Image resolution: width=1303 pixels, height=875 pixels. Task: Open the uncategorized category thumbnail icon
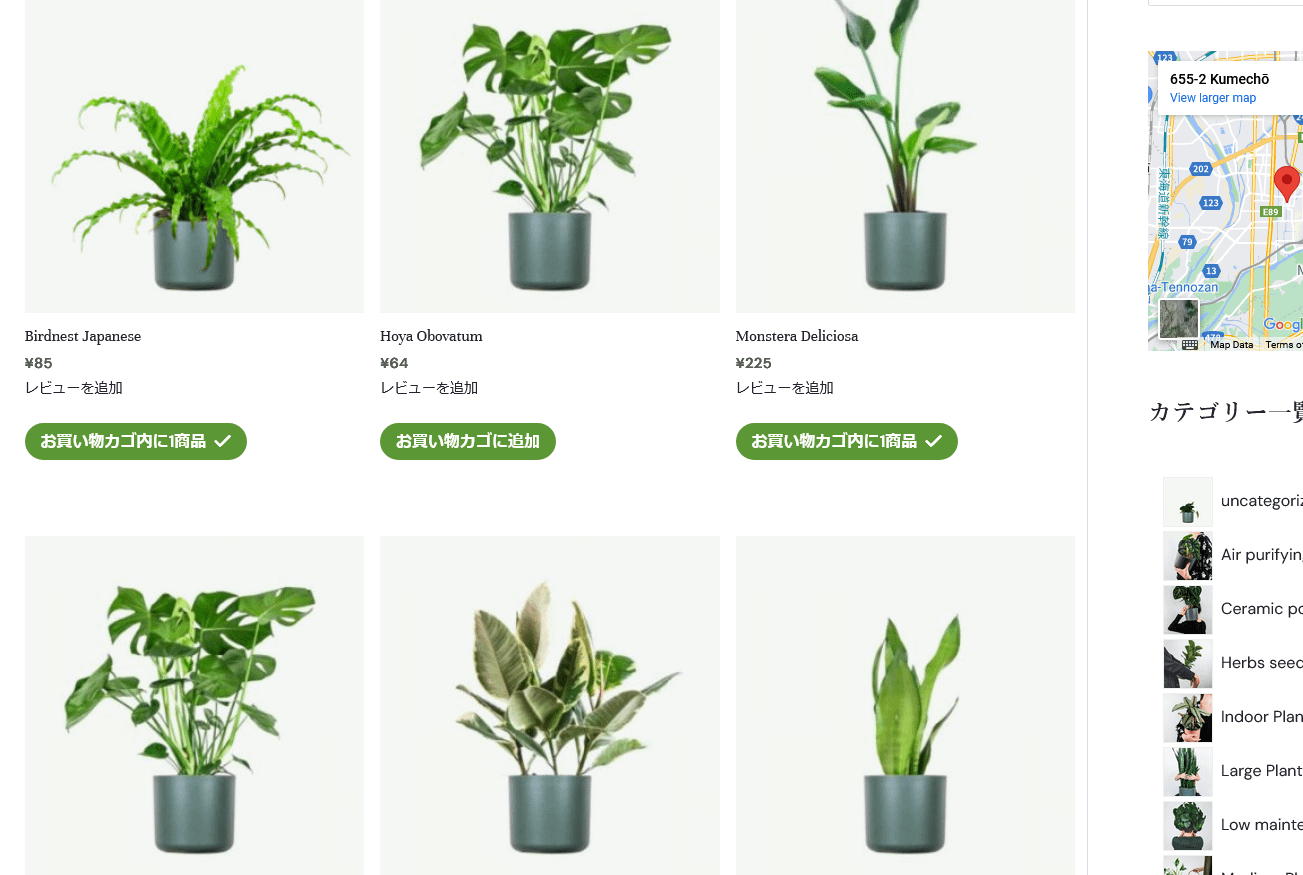(1188, 501)
